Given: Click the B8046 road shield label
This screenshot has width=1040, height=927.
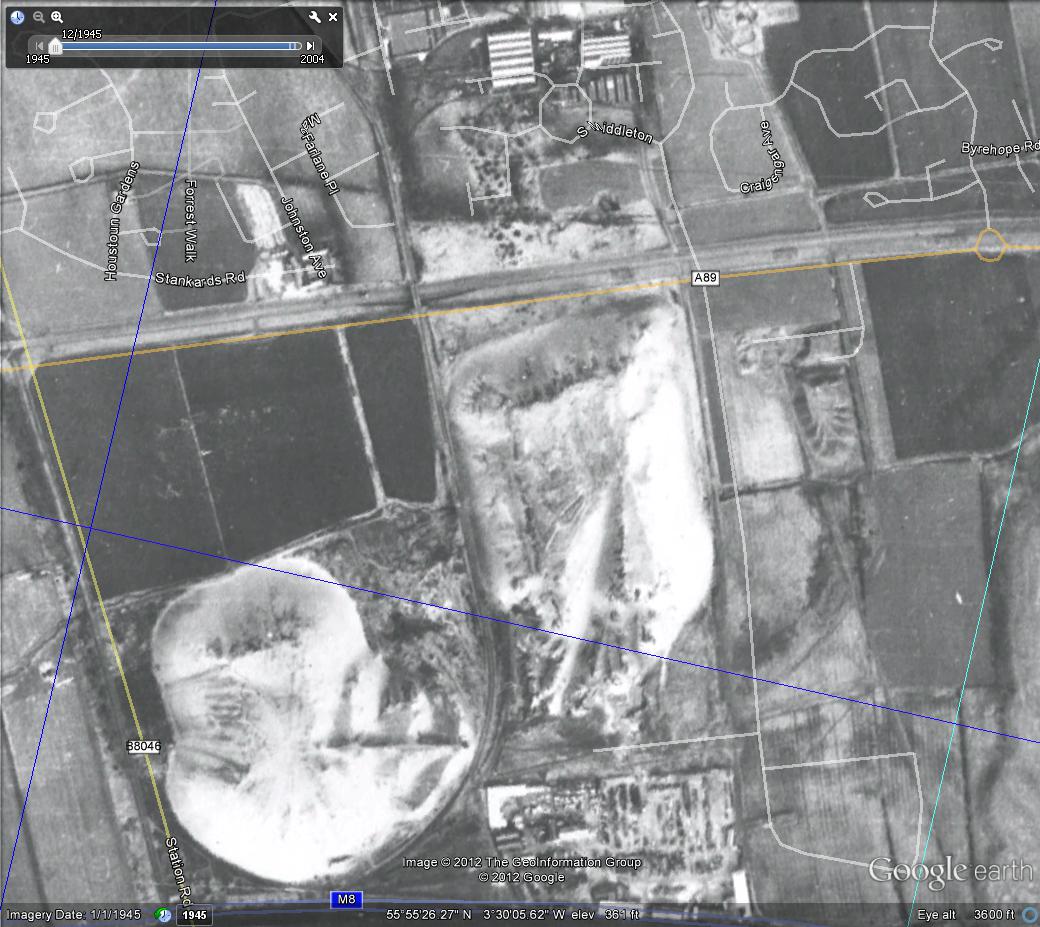Looking at the screenshot, I should (144, 746).
